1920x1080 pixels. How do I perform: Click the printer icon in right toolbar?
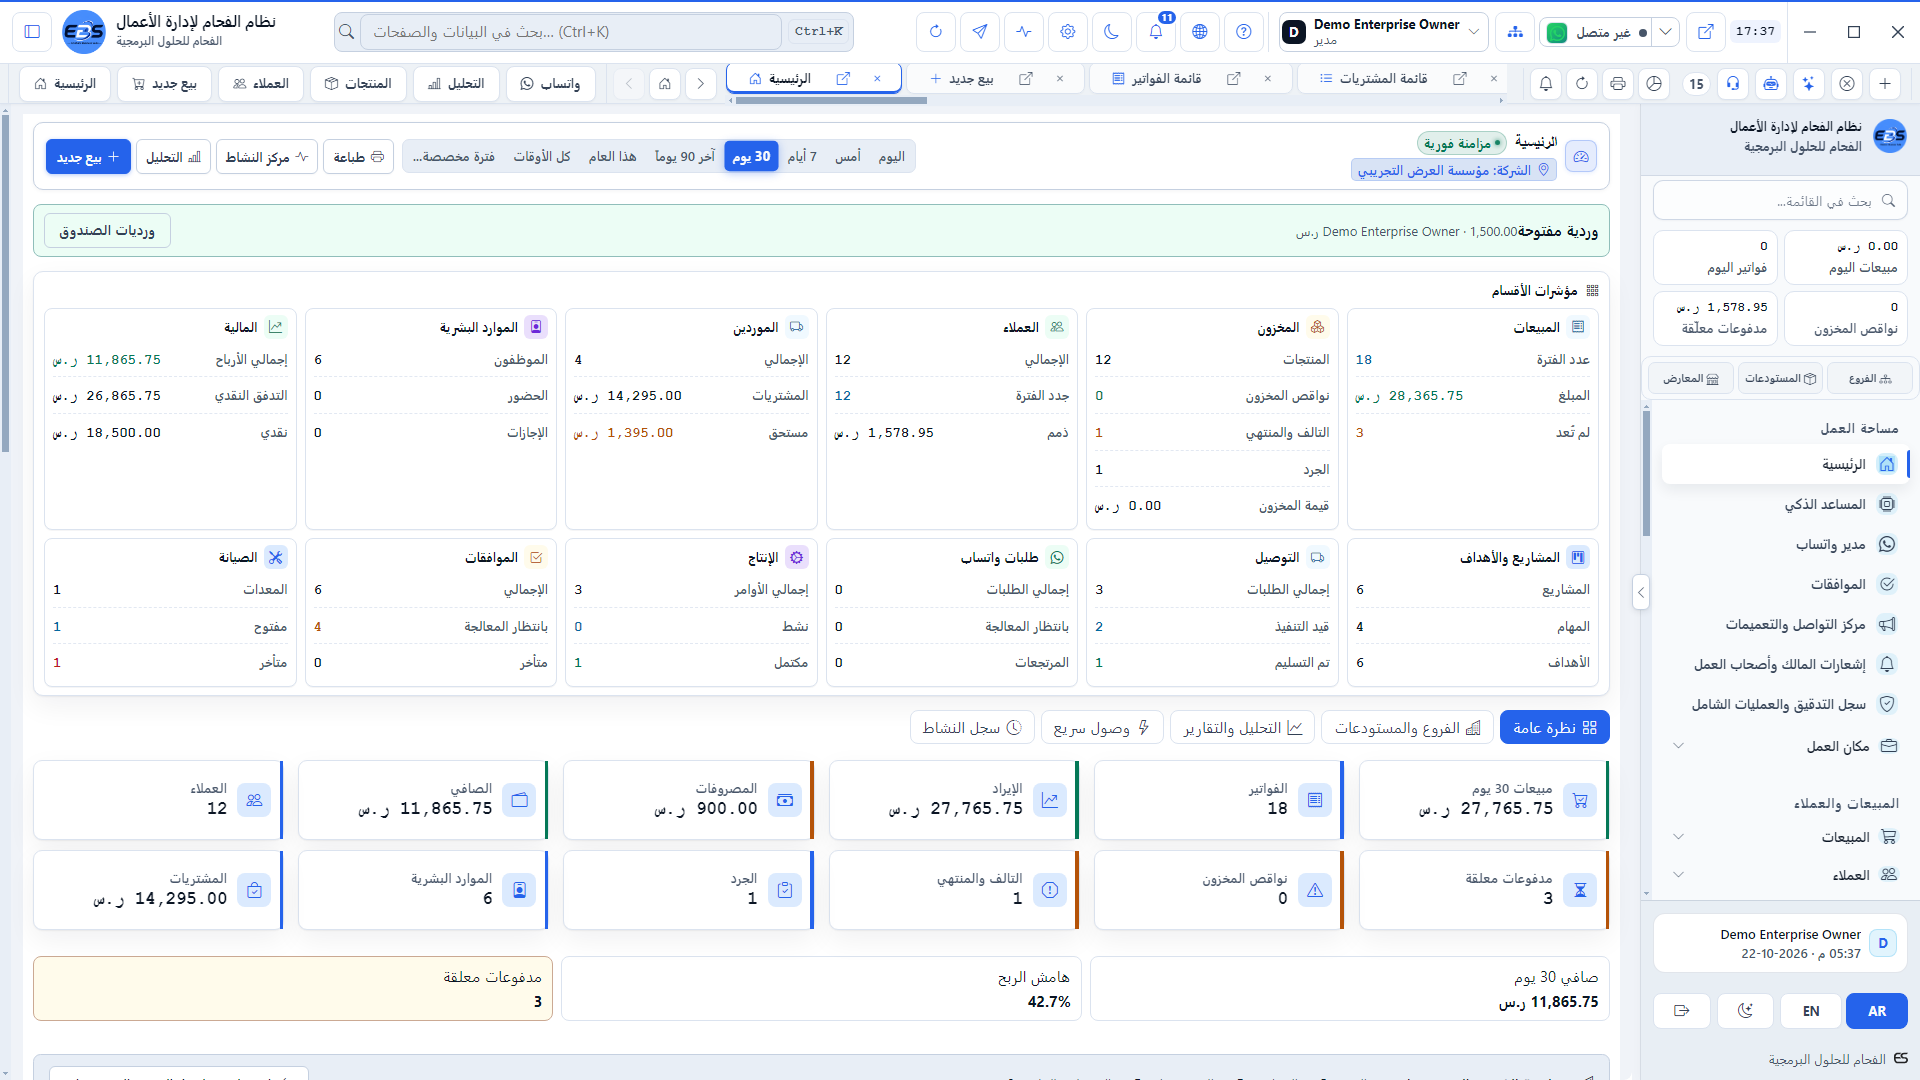pos(1618,84)
